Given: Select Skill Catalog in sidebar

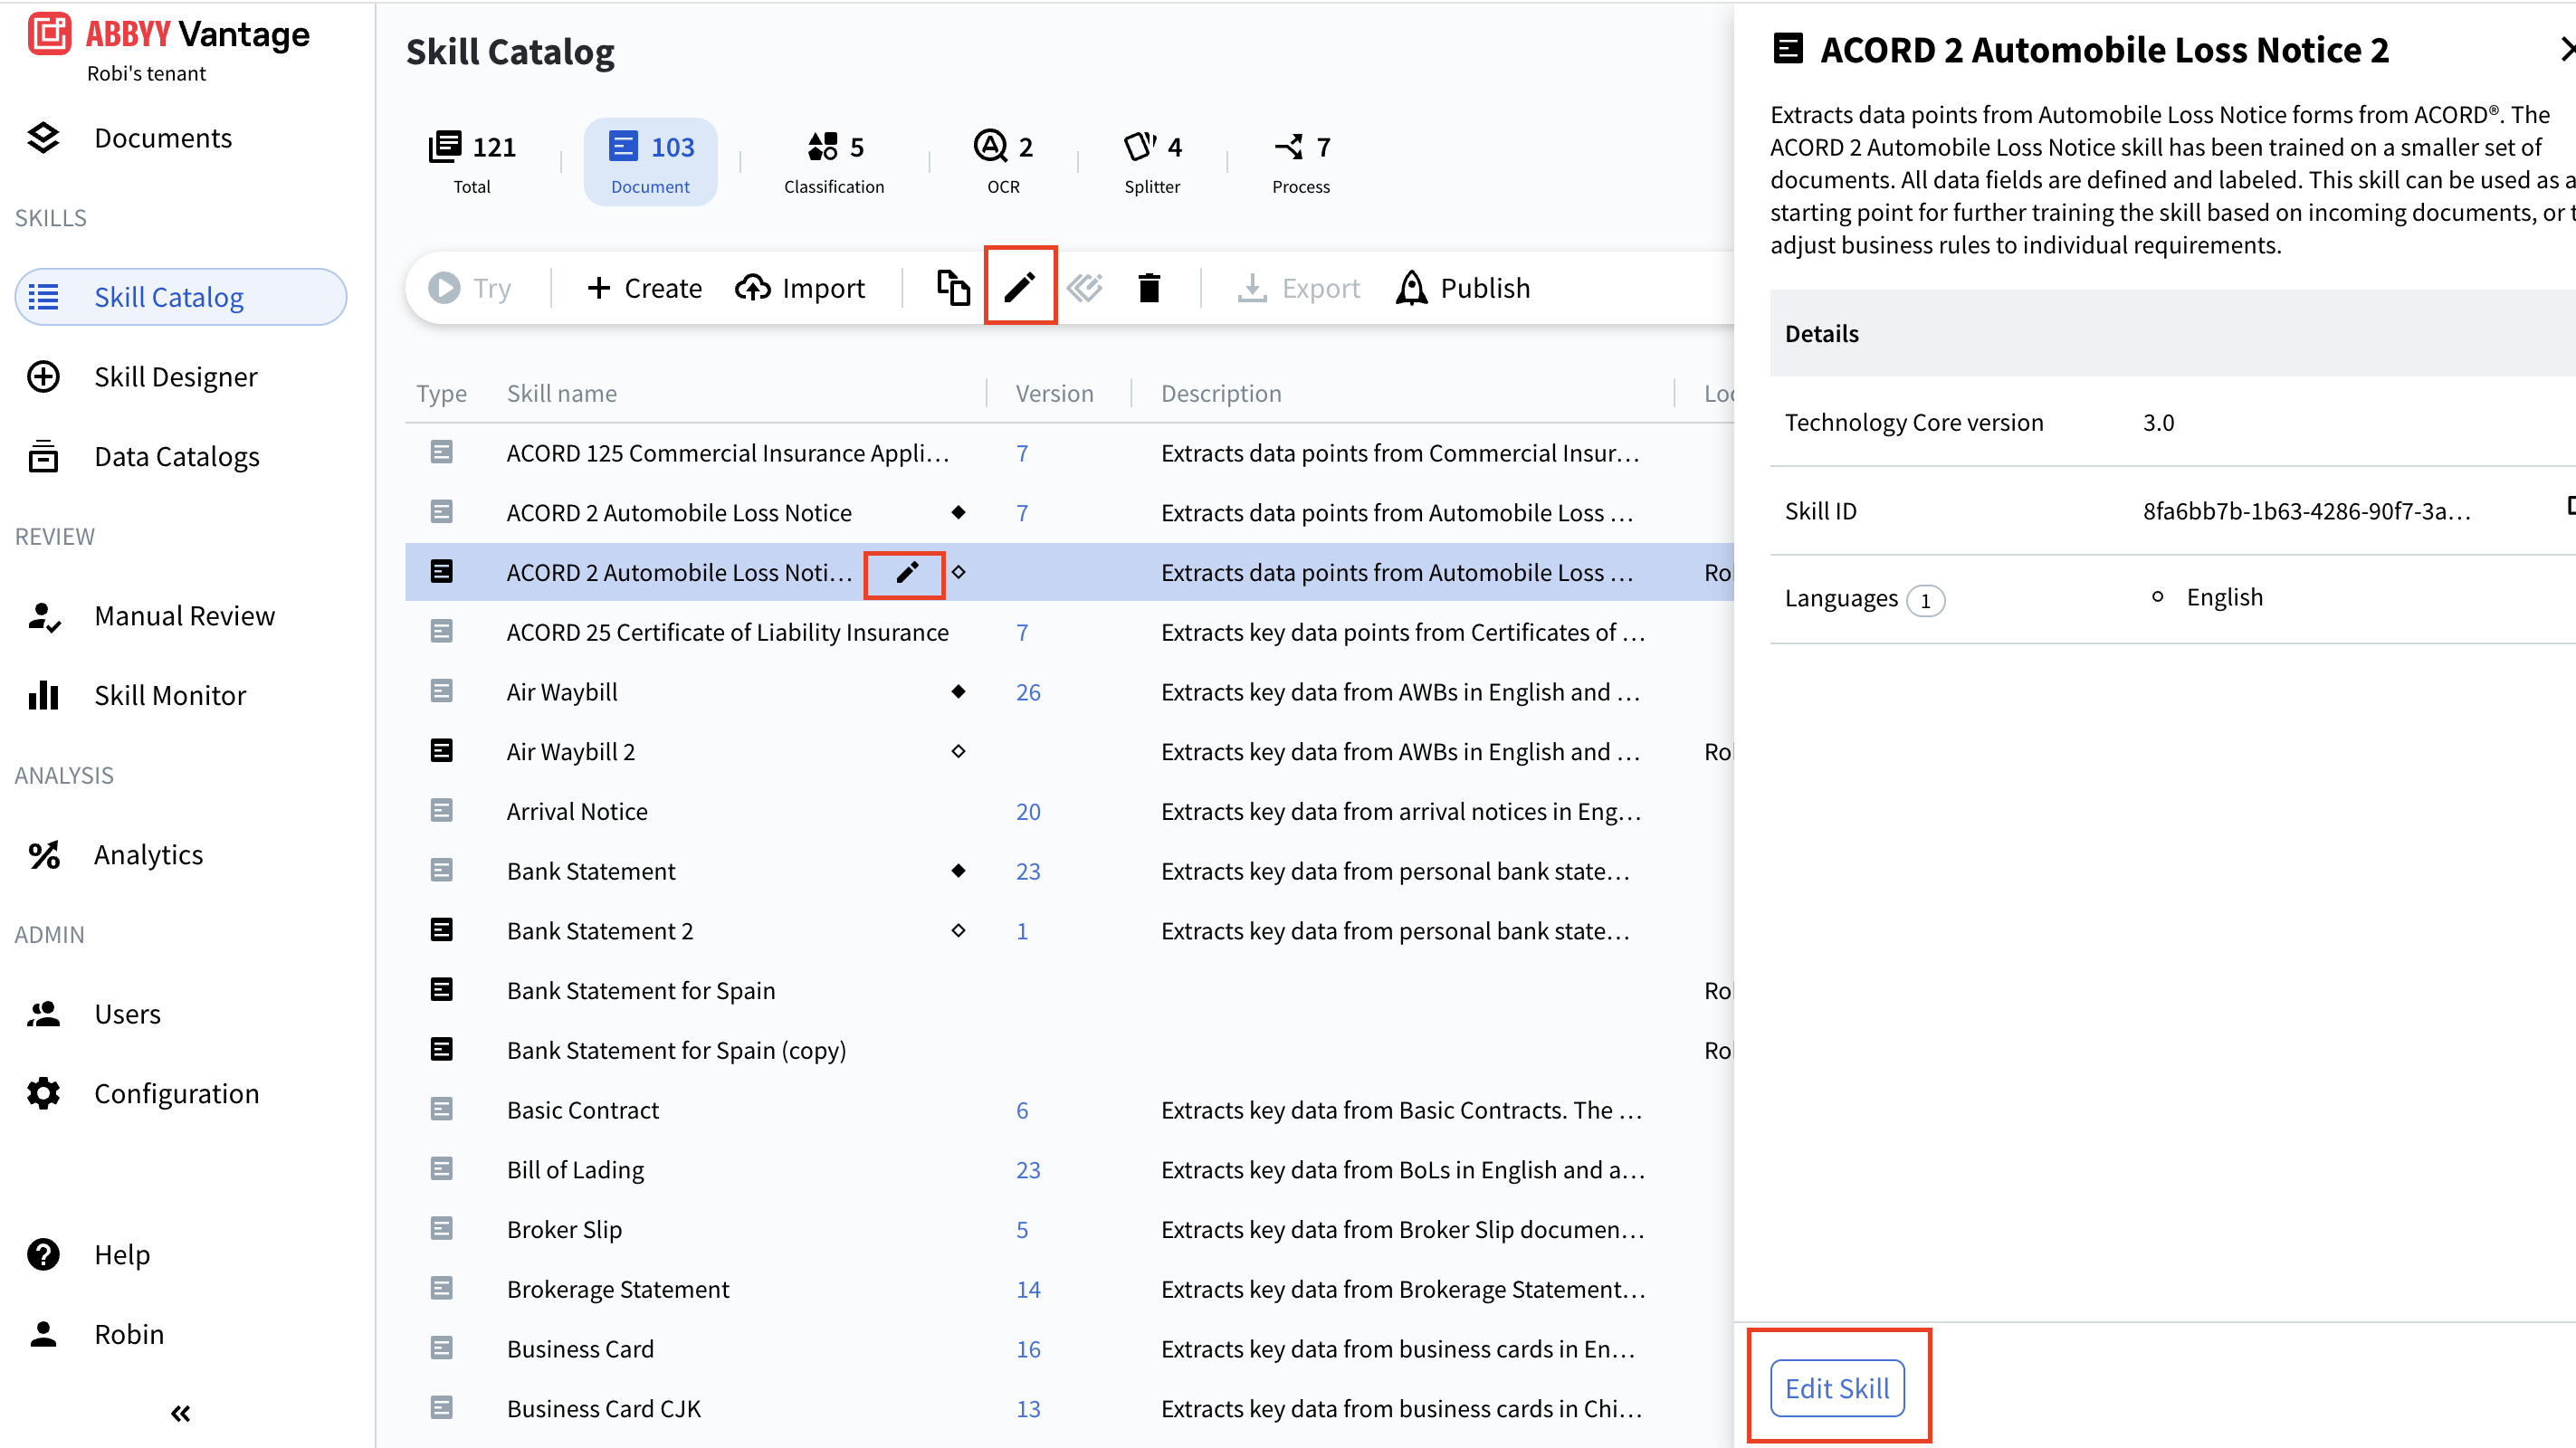Looking at the screenshot, I should [x=181, y=297].
